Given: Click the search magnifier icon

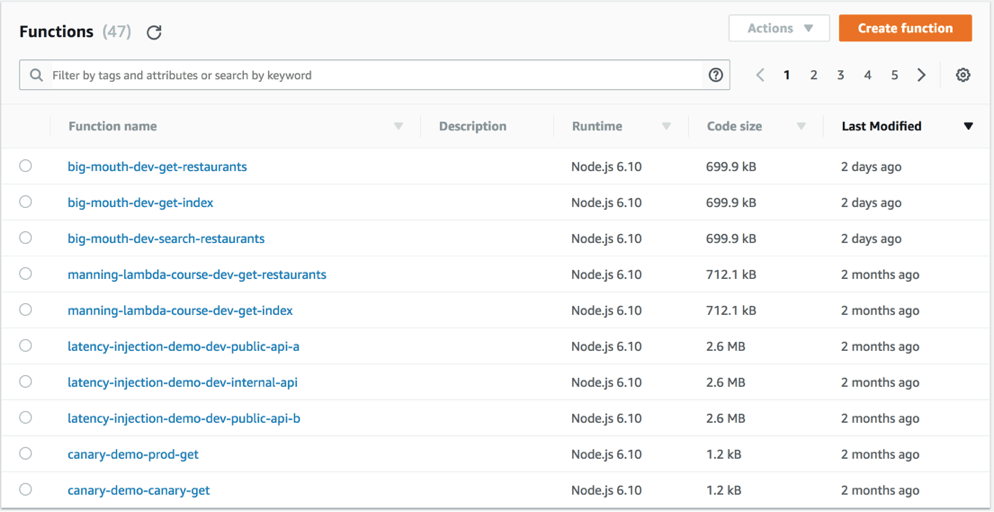Looking at the screenshot, I should tap(36, 75).
